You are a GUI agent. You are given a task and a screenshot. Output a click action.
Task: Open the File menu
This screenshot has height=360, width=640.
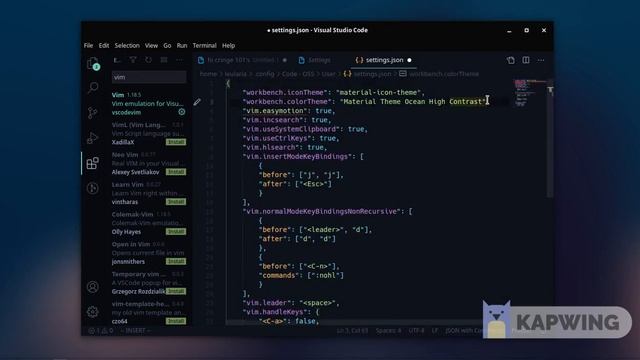(89, 45)
